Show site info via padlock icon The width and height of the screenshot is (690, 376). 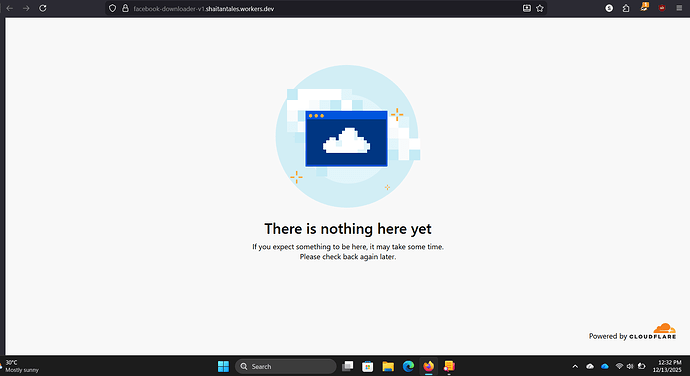125,8
